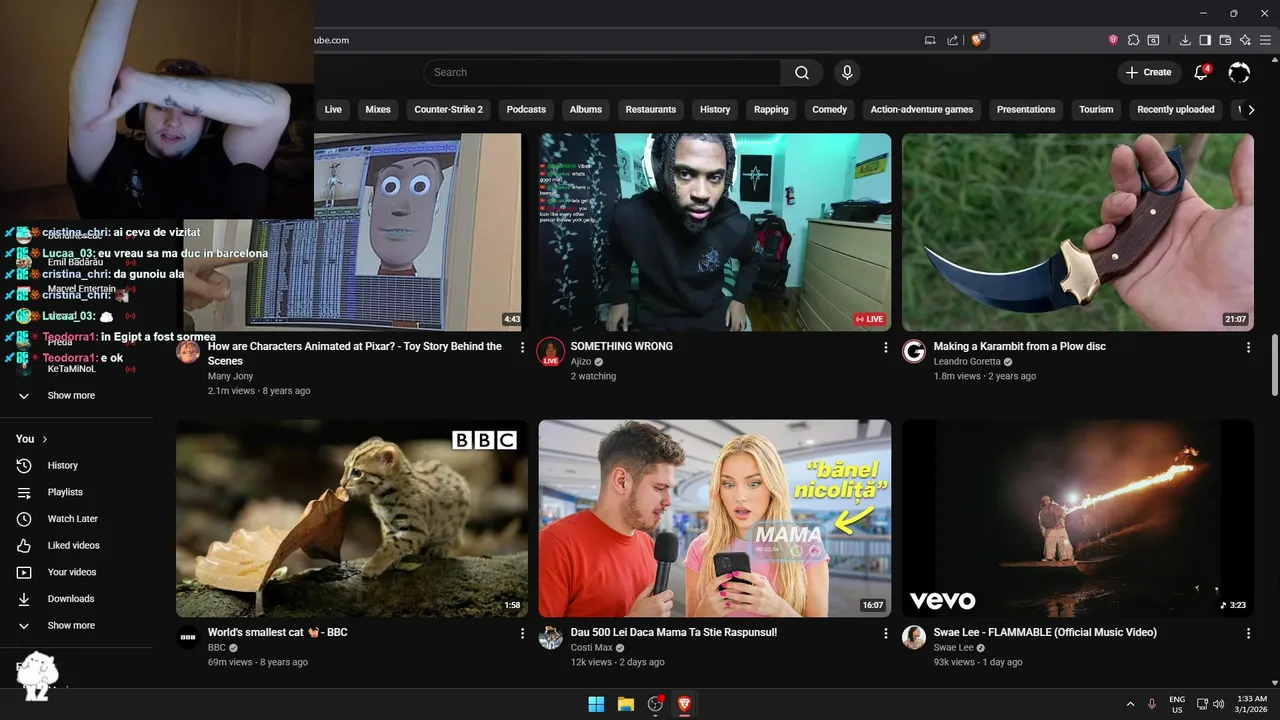Click the Create button
Viewport: 1280px width, 720px height.
click(x=1148, y=72)
